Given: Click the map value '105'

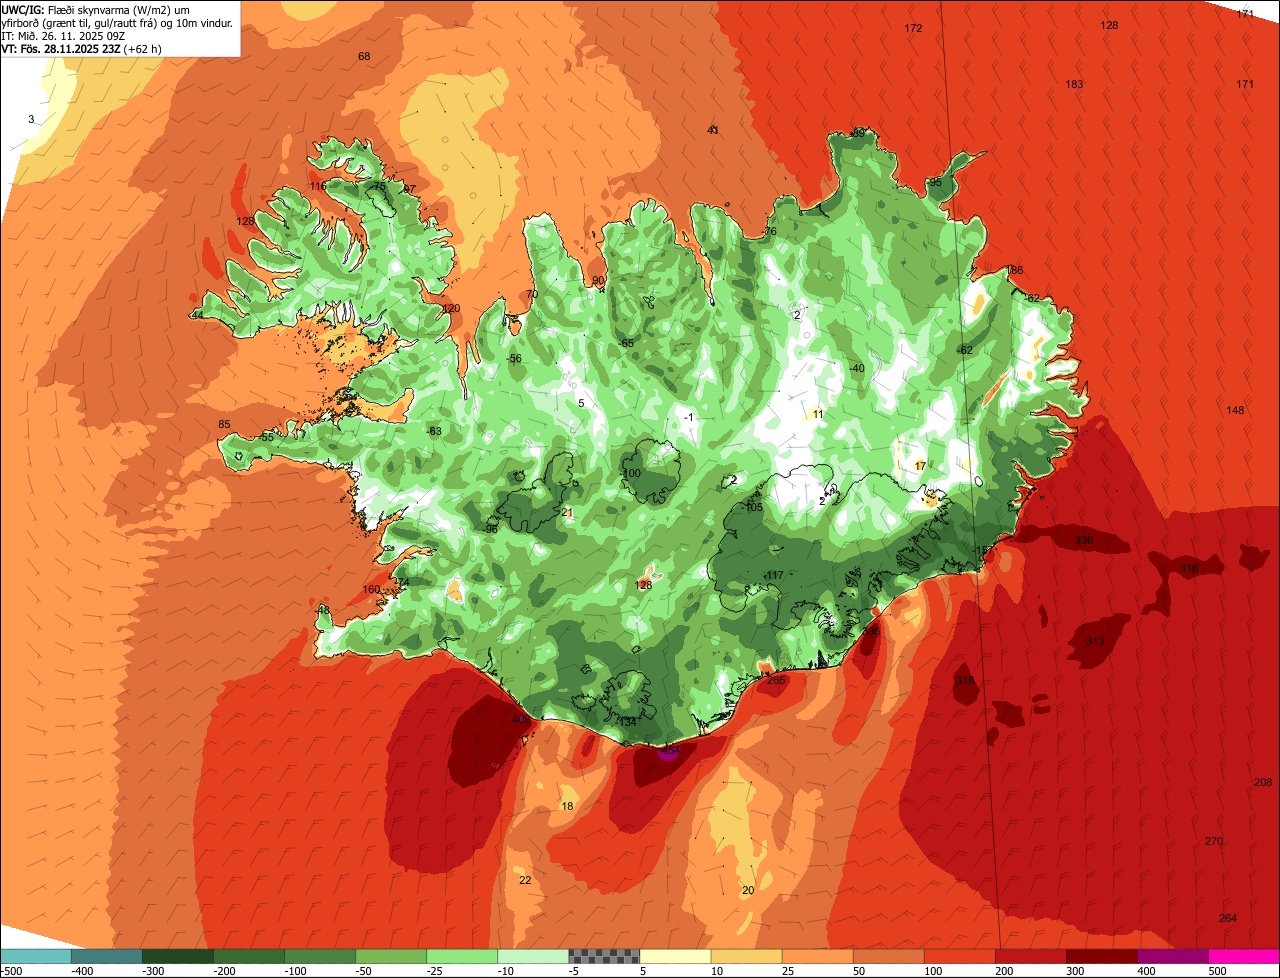Looking at the screenshot, I should coord(754,507).
